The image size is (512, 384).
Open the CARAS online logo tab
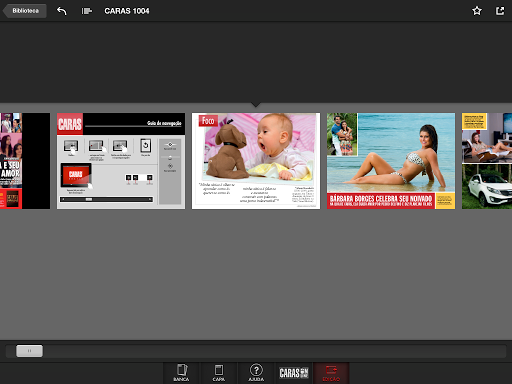[x=294, y=373]
